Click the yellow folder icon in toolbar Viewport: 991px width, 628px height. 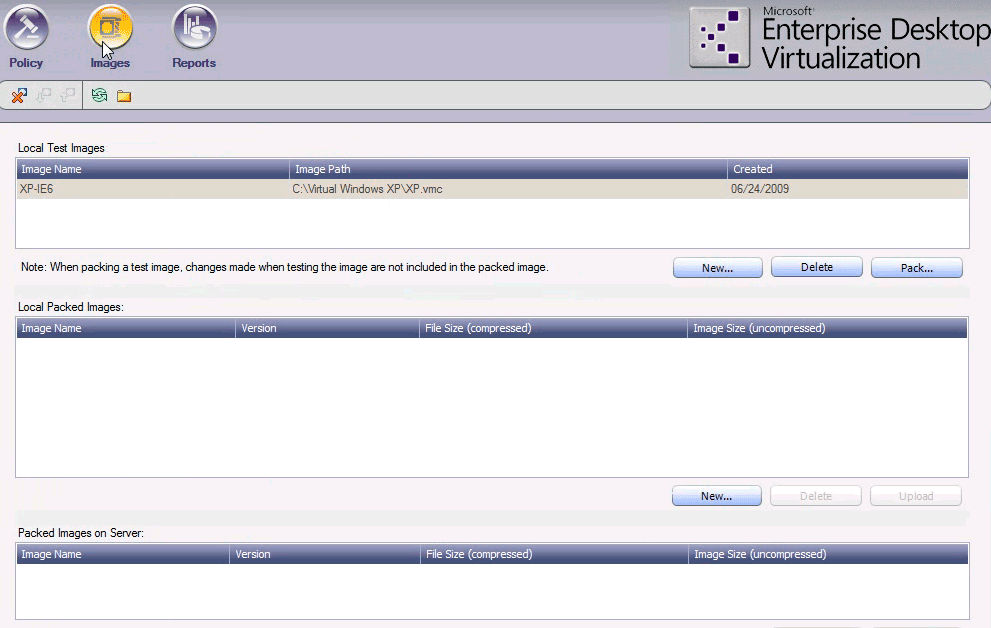124,96
